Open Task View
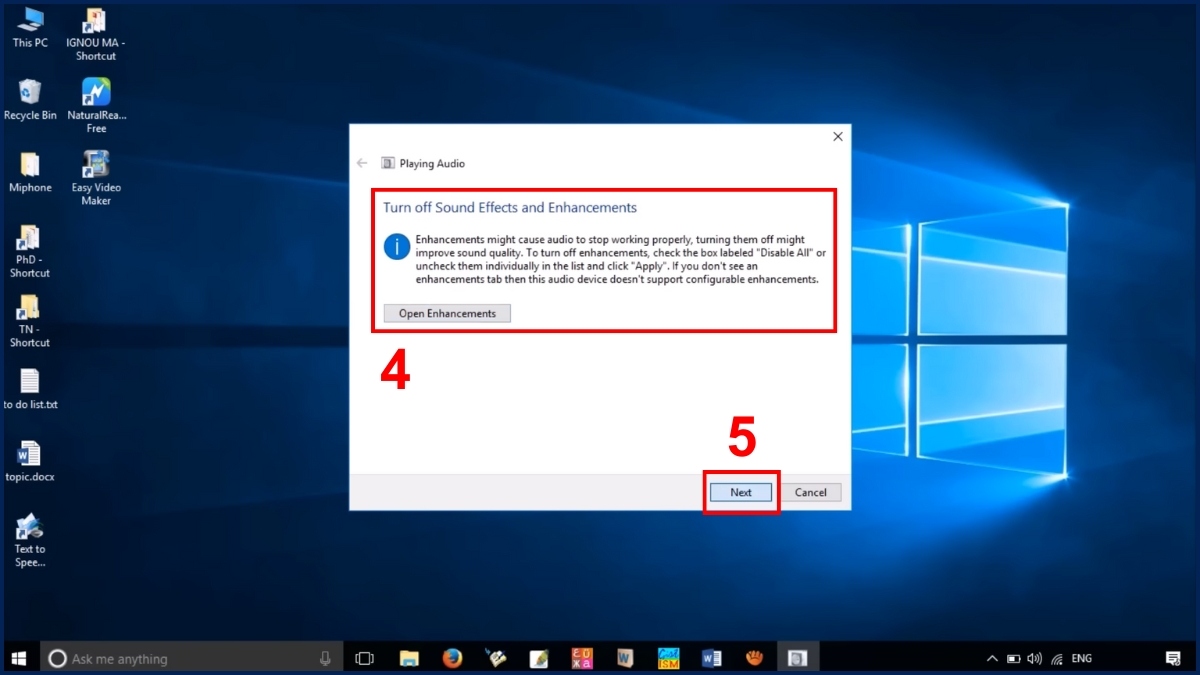Viewport: 1200px width, 675px height. (x=365, y=657)
